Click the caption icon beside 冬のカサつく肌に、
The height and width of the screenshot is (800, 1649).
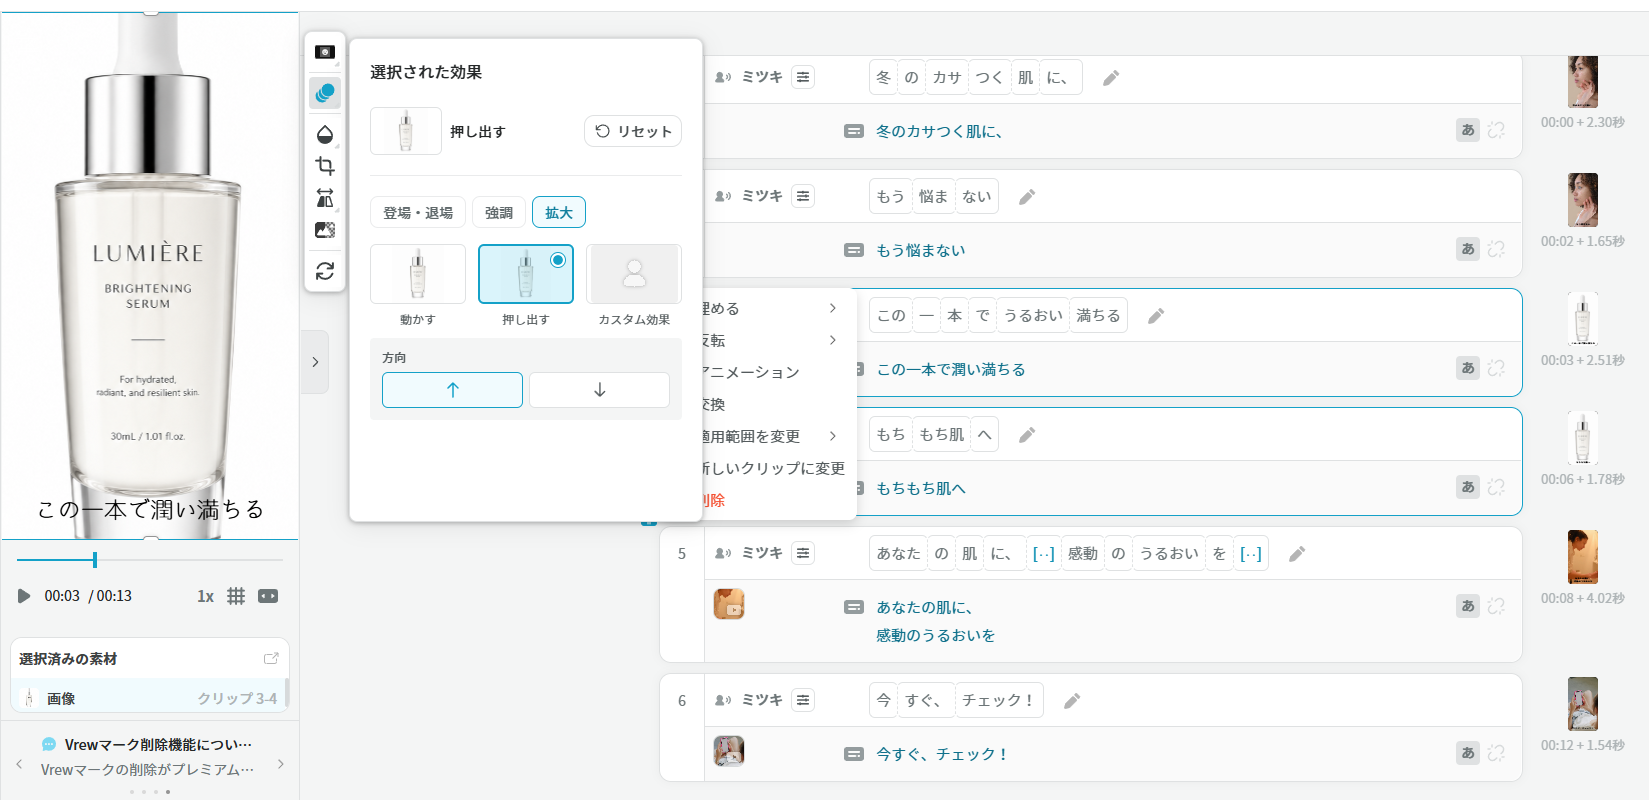pos(854,131)
